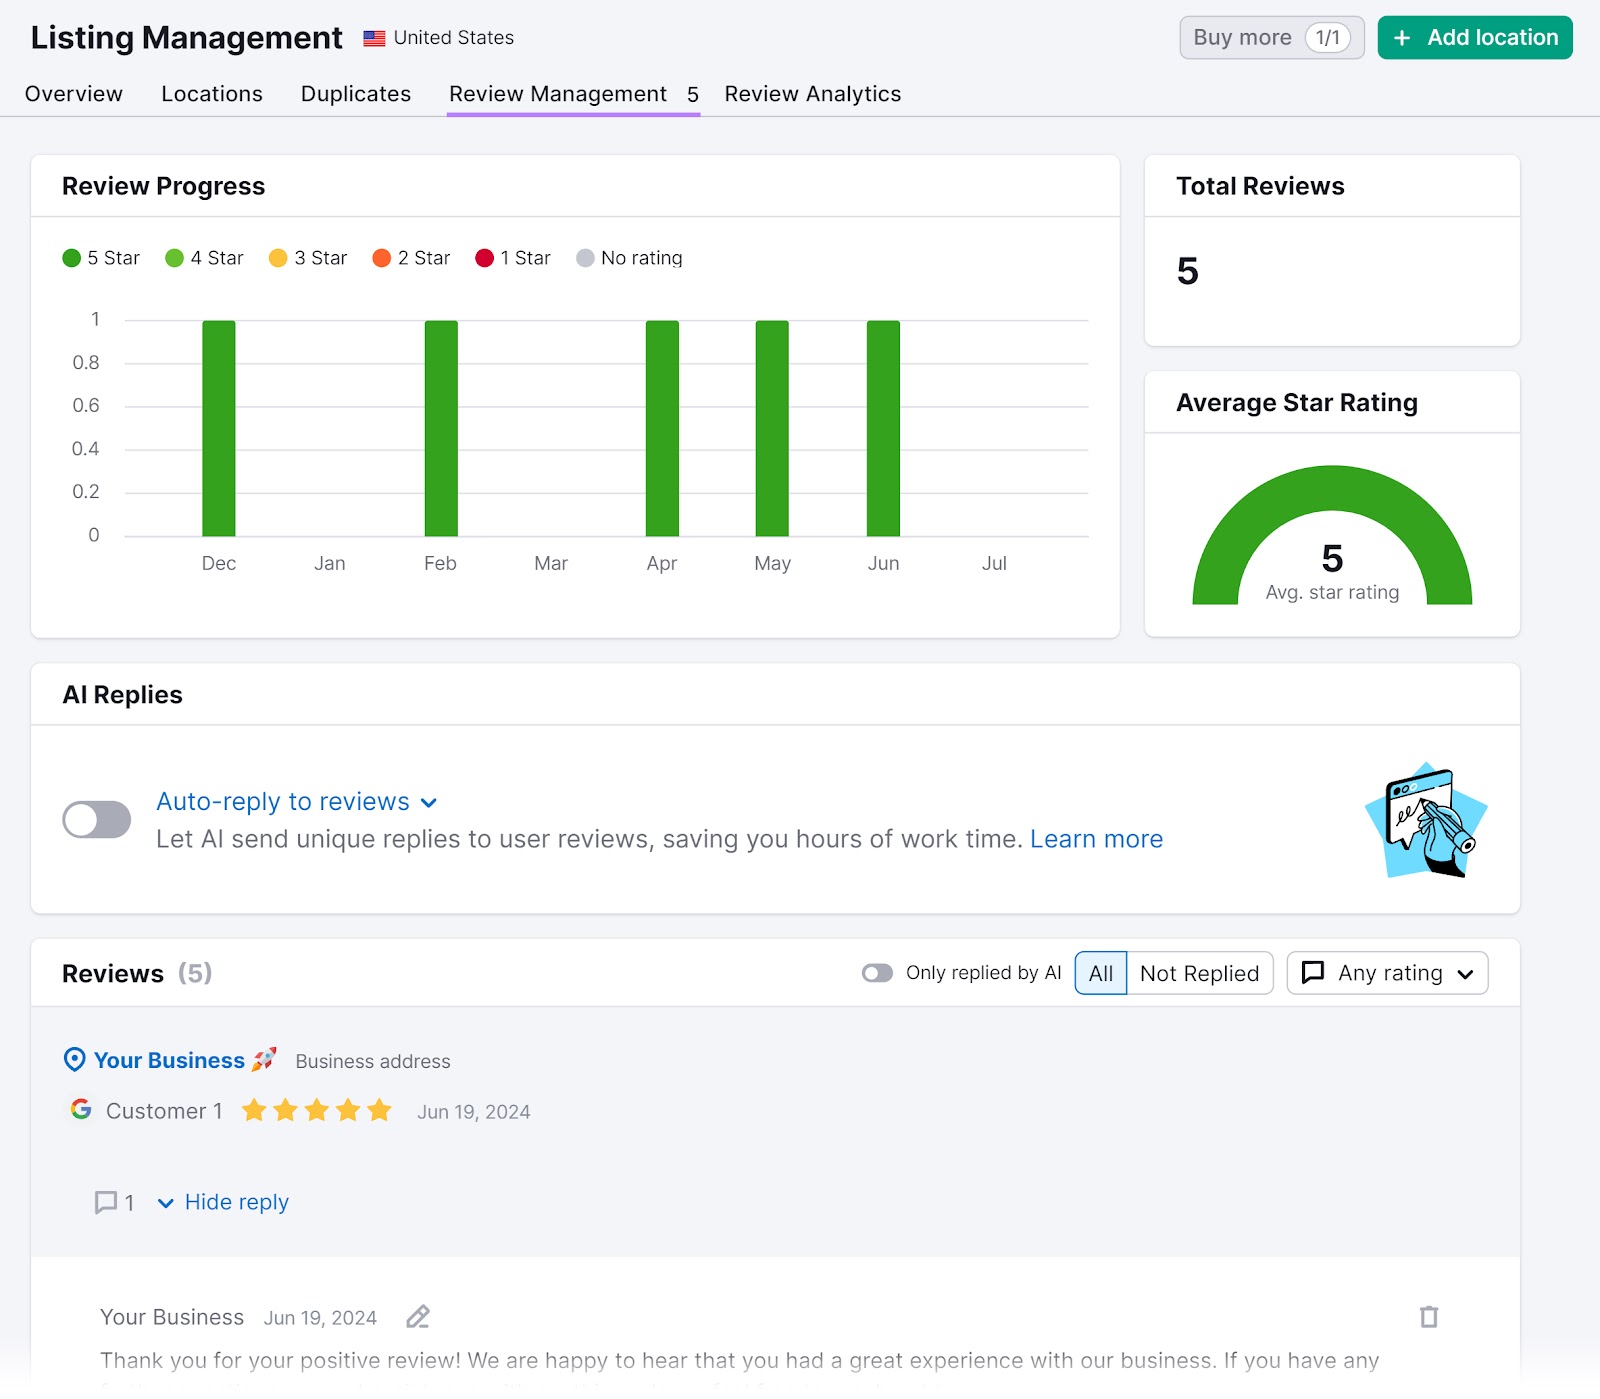Image resolution: width=1600 pixels, height=1399 pixels.
Task: Open the Learn more link
Action: (1096, 839)
